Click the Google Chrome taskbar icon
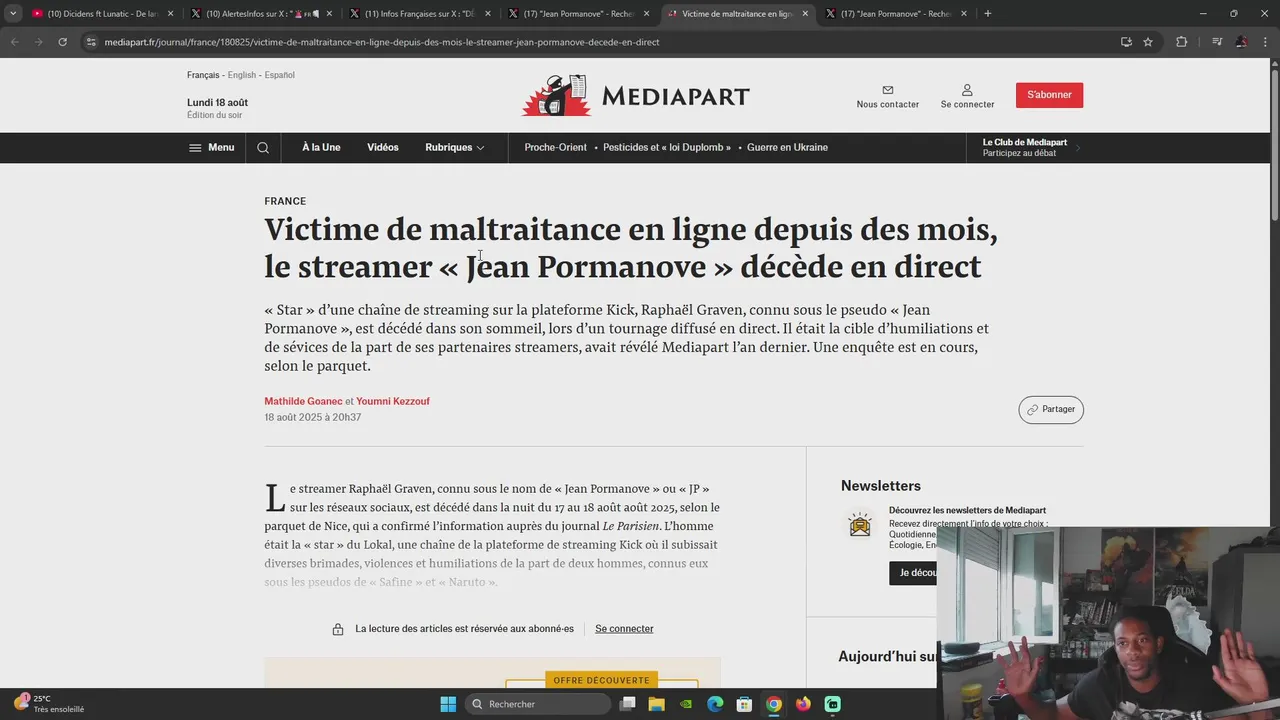The image size is (1280, 720). (774, 704)
